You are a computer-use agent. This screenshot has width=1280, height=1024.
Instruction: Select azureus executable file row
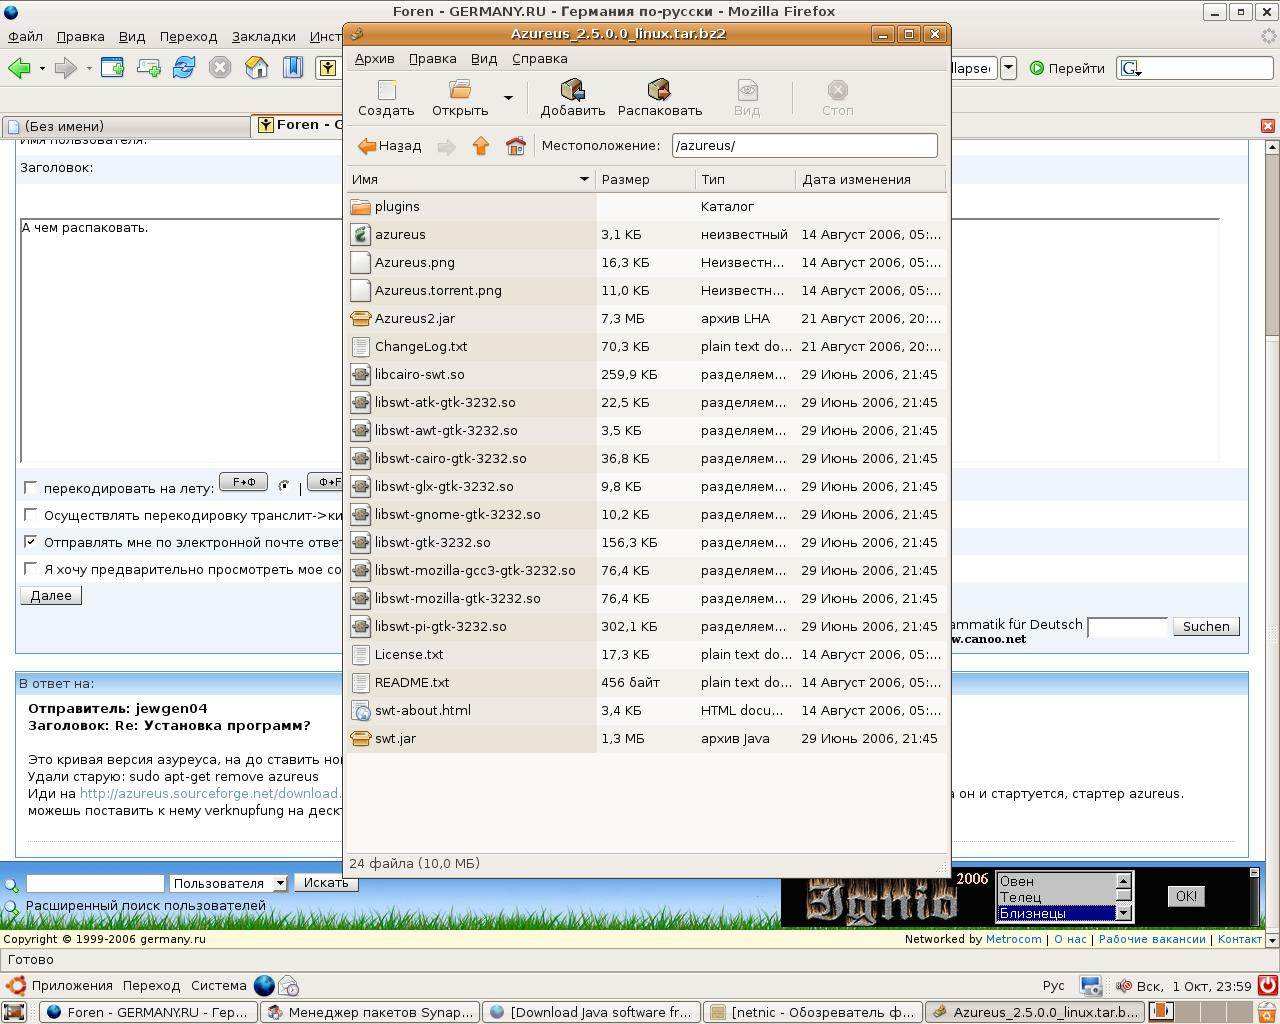[x=646, y=234]
